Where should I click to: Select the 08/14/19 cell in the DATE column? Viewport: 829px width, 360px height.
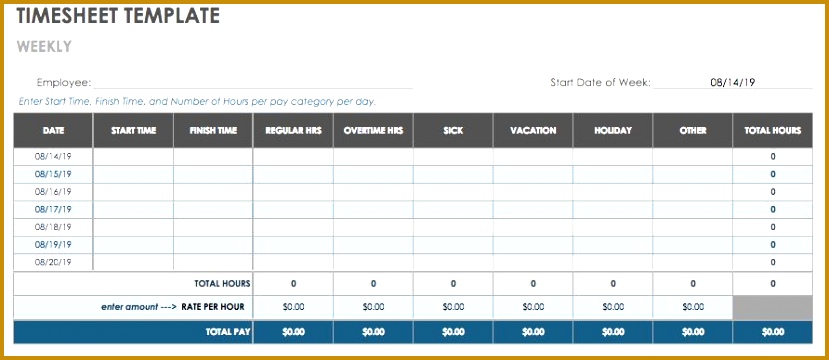point(53,156)
